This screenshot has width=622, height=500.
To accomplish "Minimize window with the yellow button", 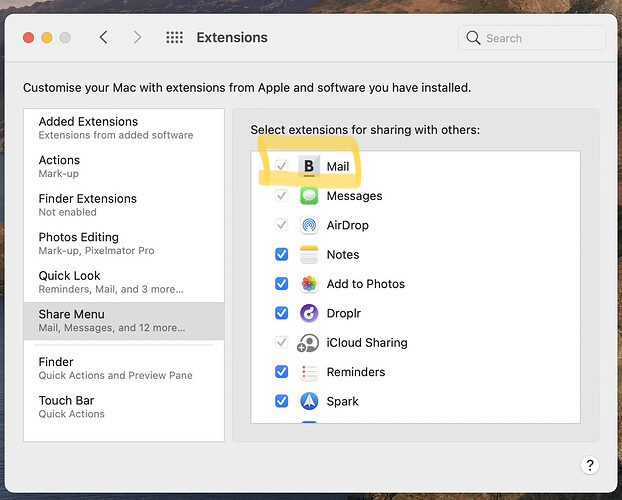I will click(47, 38).
